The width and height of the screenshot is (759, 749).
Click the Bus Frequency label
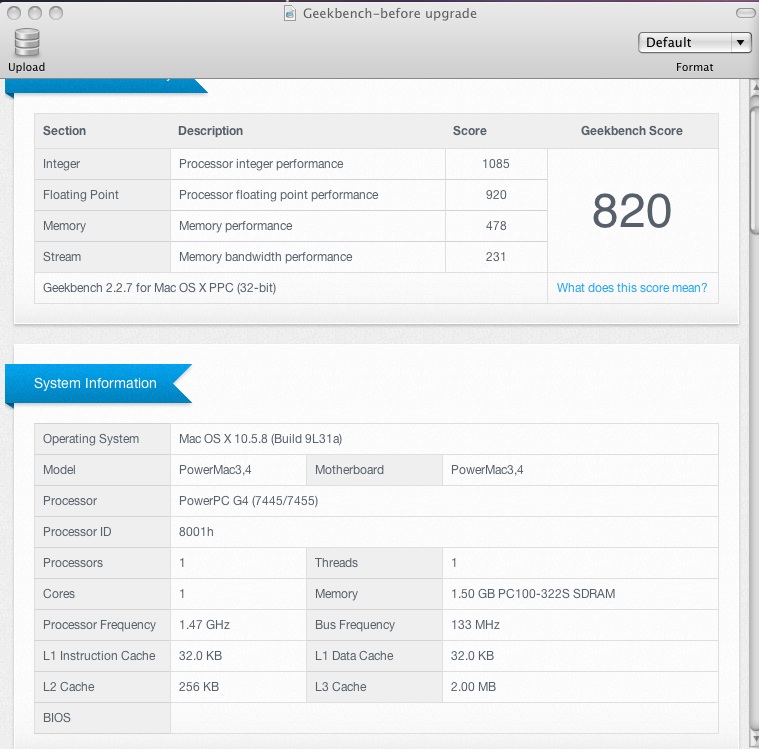pyautogui.click(x=355, y=625)
